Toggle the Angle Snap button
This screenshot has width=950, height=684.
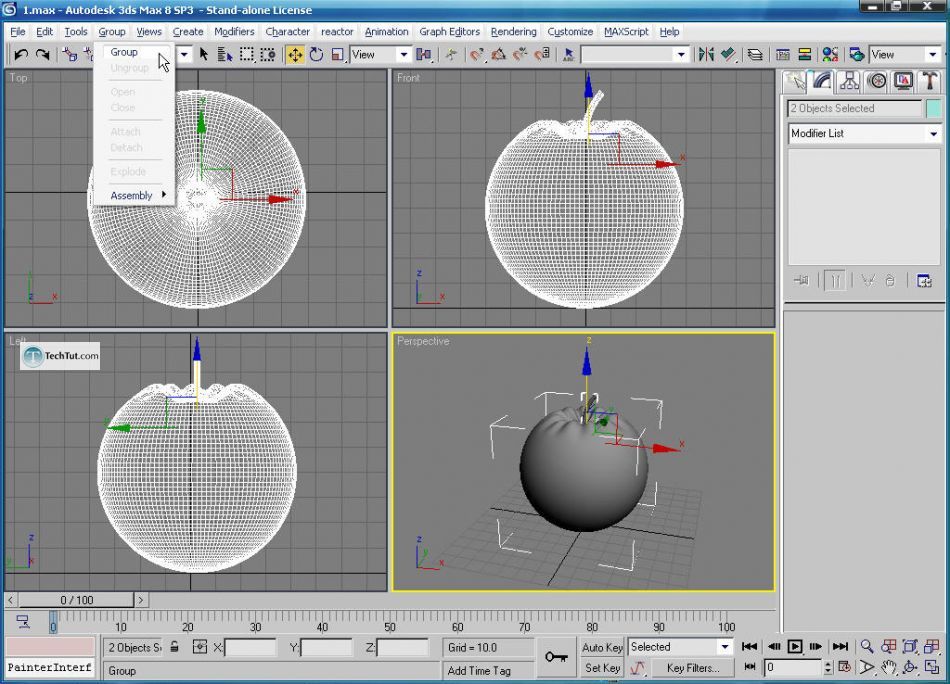pyautogui.click(x=499, y=55)
